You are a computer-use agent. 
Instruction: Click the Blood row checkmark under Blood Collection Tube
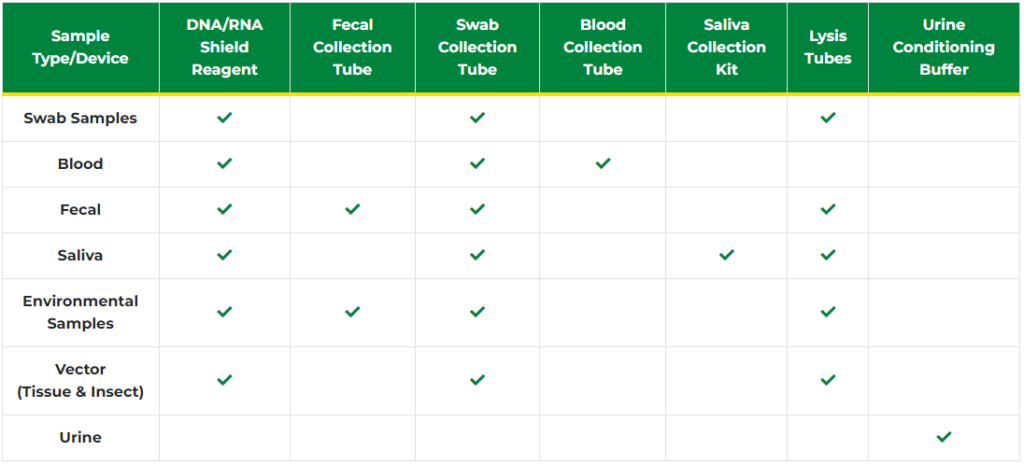tap(602, 163)
